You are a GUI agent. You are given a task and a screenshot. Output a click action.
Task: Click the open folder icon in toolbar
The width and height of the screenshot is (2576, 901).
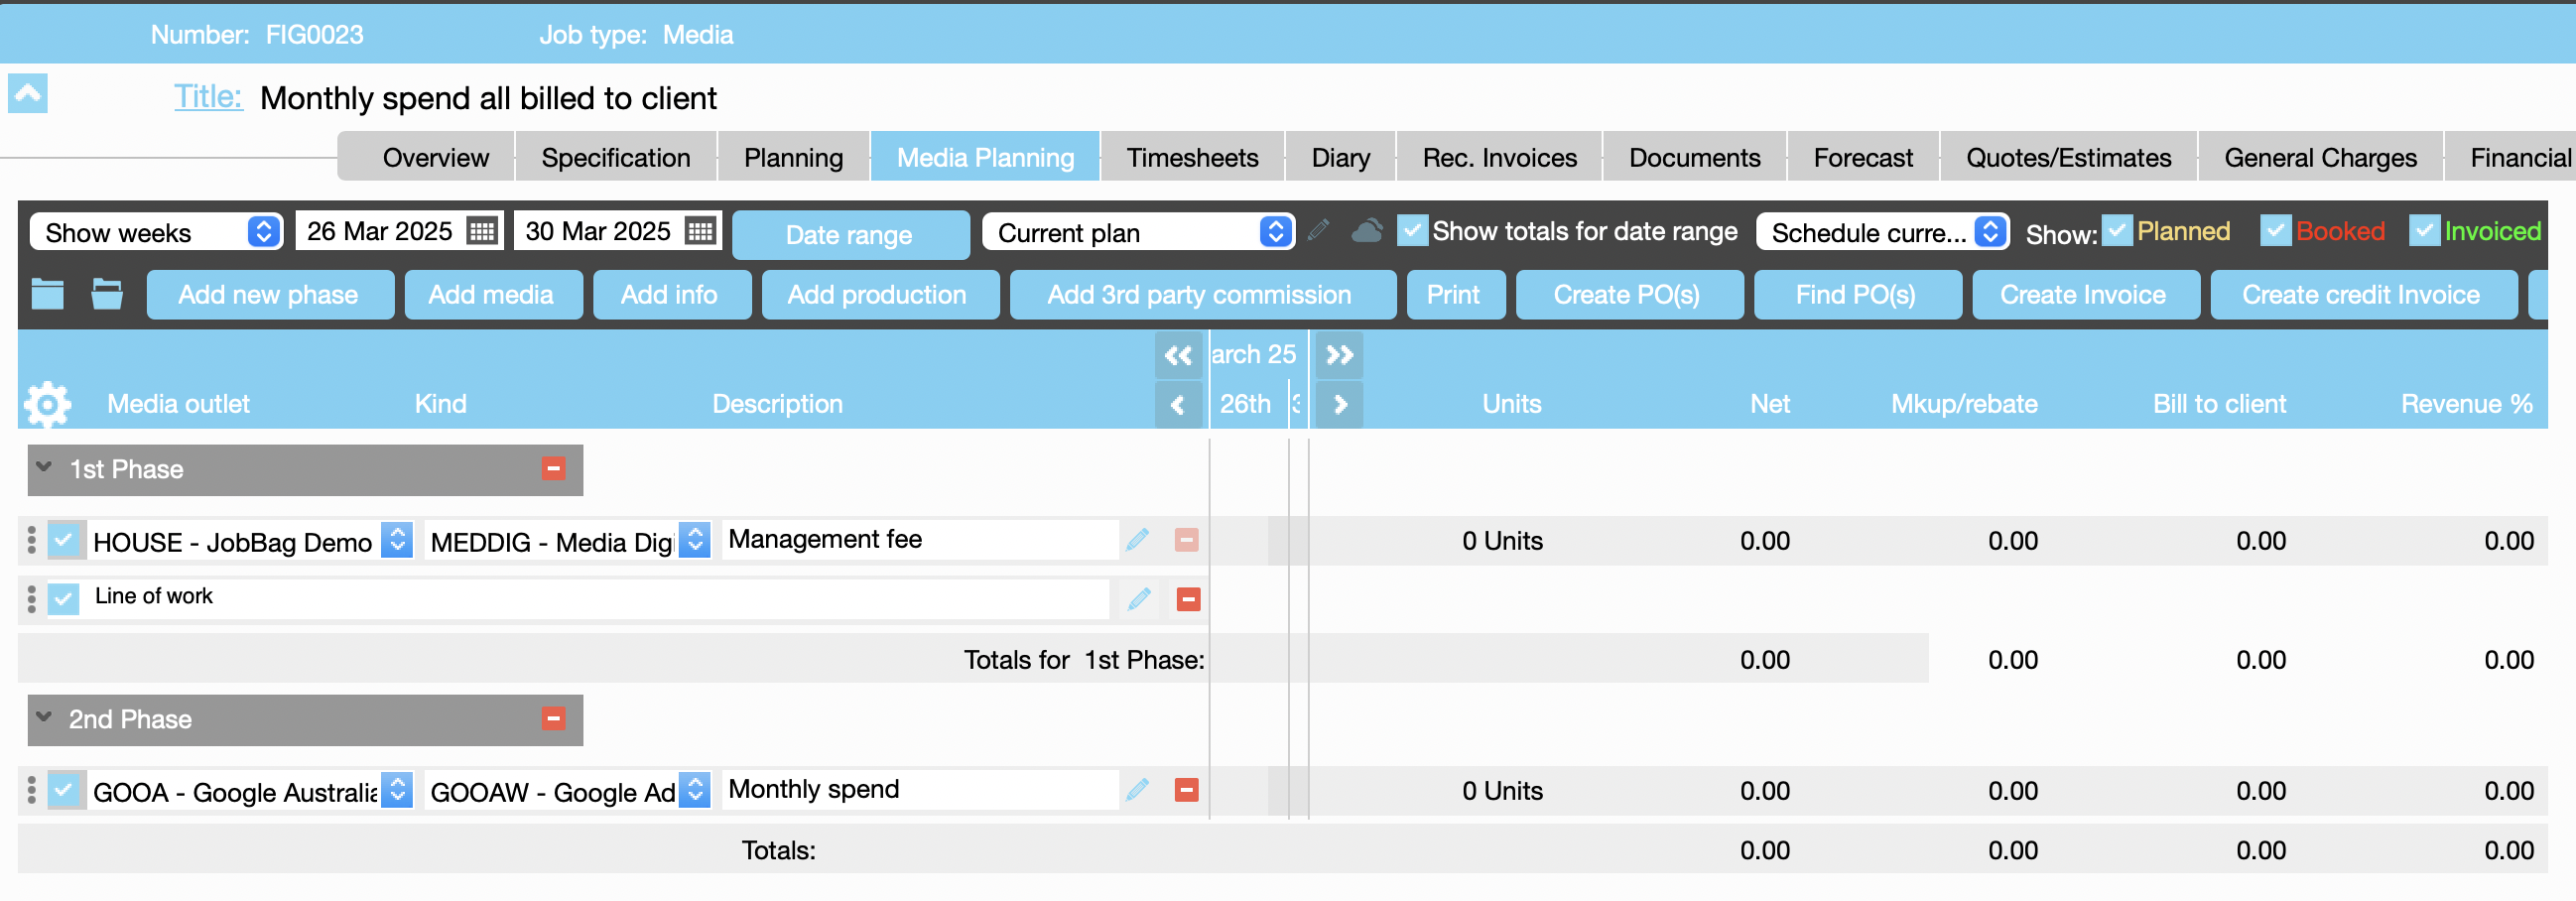(107, 294)
